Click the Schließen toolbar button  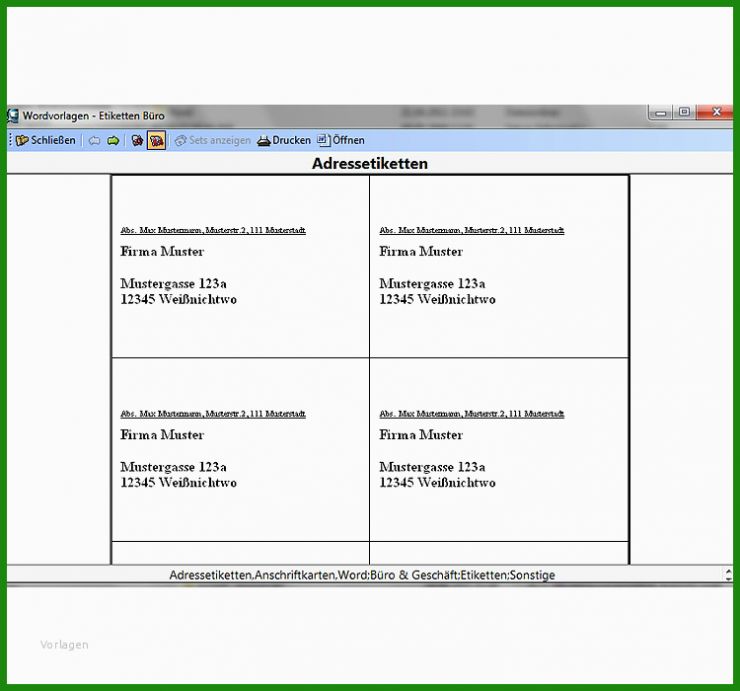46,140
